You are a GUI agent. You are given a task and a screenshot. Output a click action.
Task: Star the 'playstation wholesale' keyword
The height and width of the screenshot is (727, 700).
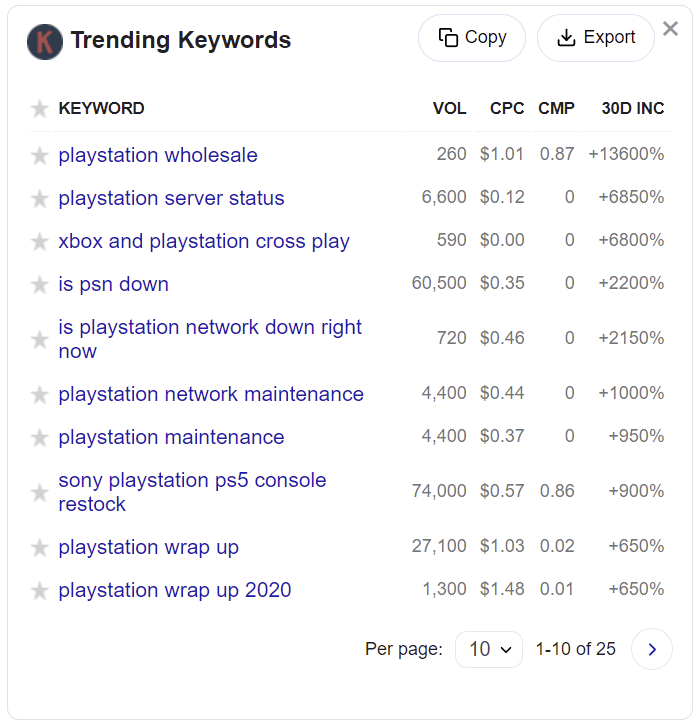point(40,156)
